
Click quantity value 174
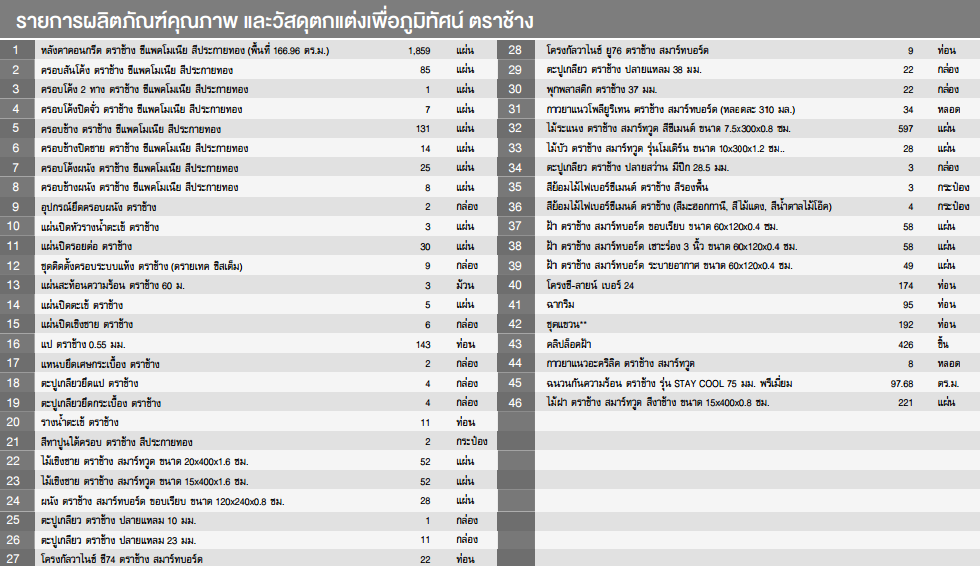pyautogui.click(x=905, y=285)
